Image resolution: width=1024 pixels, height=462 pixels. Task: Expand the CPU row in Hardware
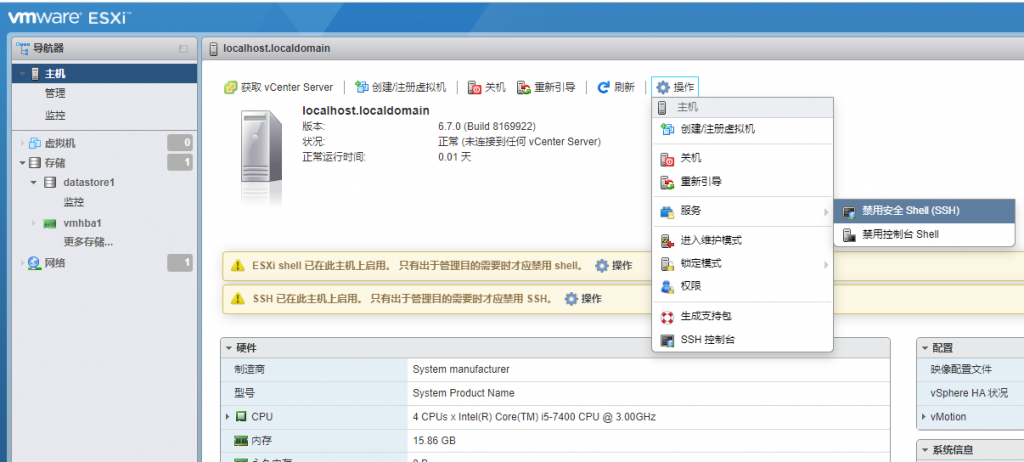(x=228, y=416)
